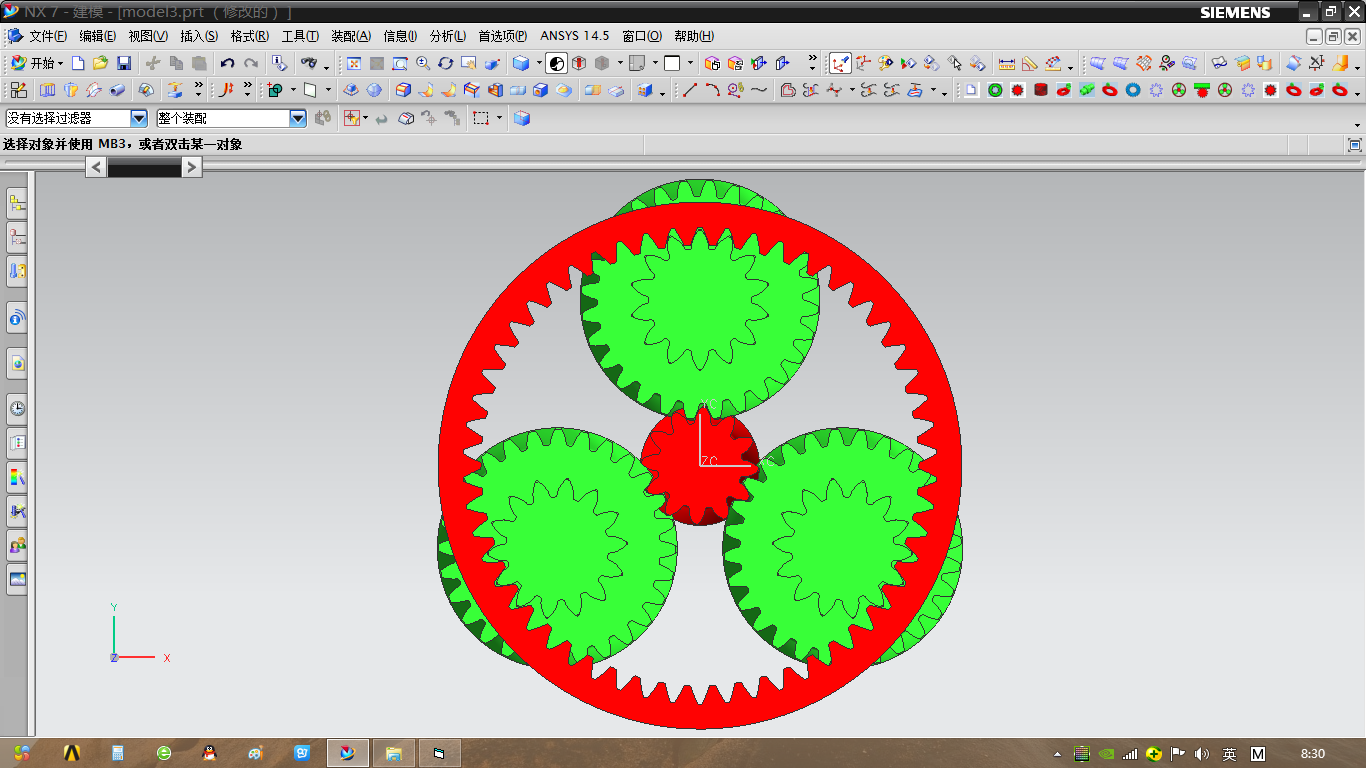Click the cube icon in selection bar

[521, 118]
